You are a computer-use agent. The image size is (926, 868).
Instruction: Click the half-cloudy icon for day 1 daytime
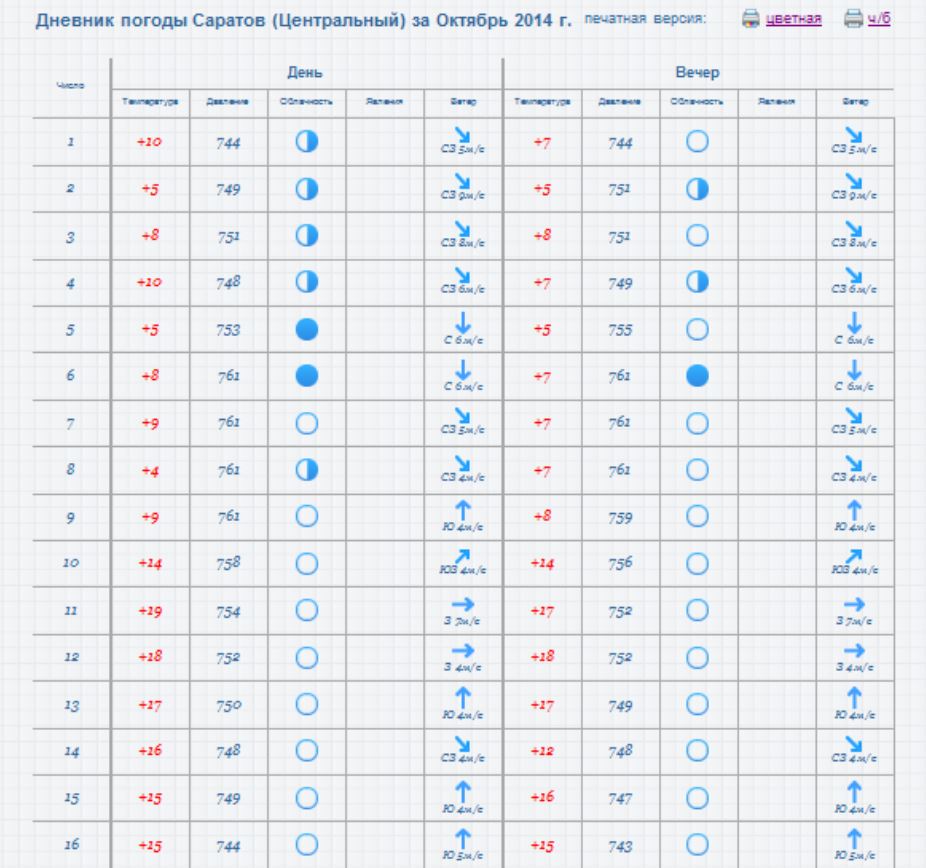(x=306, y=141)
